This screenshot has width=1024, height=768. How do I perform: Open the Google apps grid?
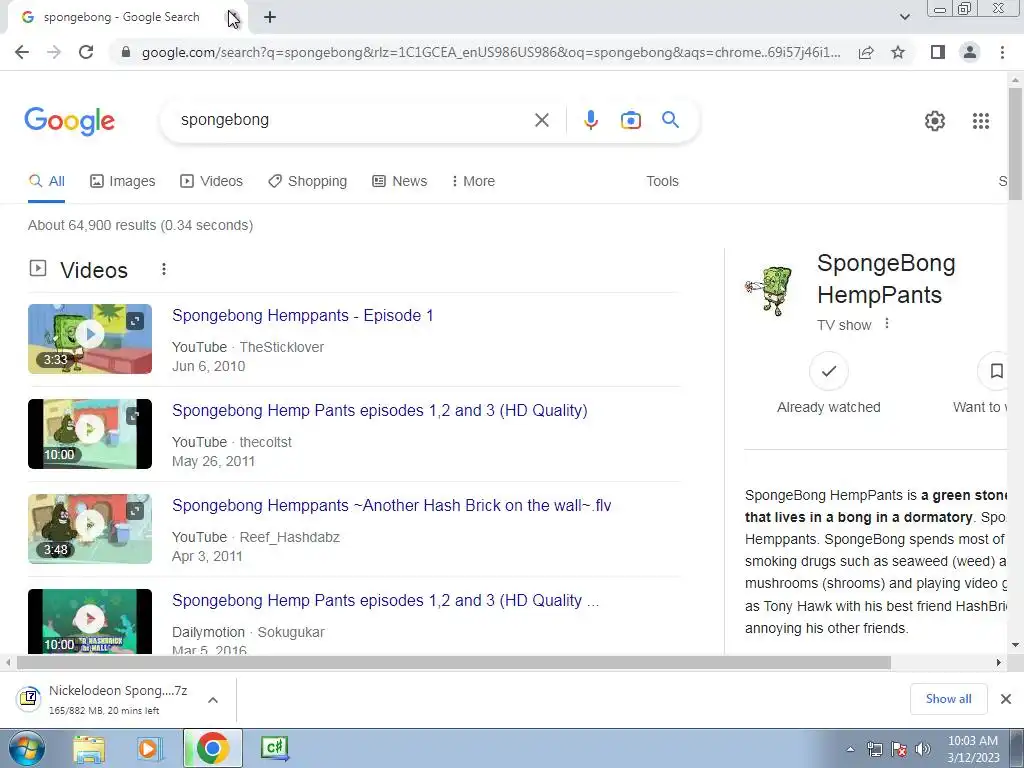pos(981,121)
